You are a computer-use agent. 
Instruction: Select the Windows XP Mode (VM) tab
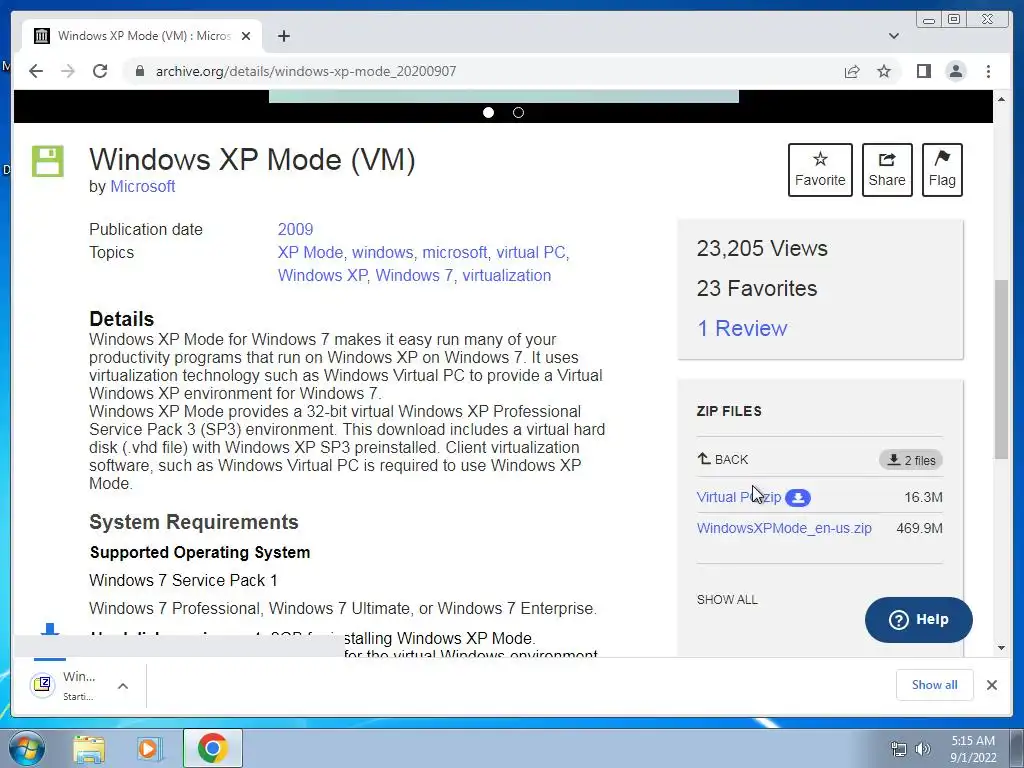[x=142, y=36]
